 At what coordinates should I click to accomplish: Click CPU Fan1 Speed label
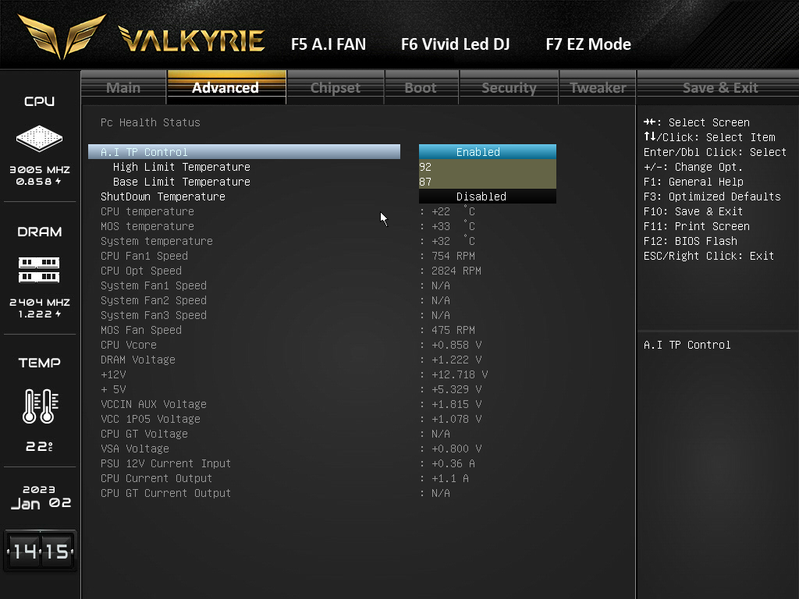click(x=144, y=256)
